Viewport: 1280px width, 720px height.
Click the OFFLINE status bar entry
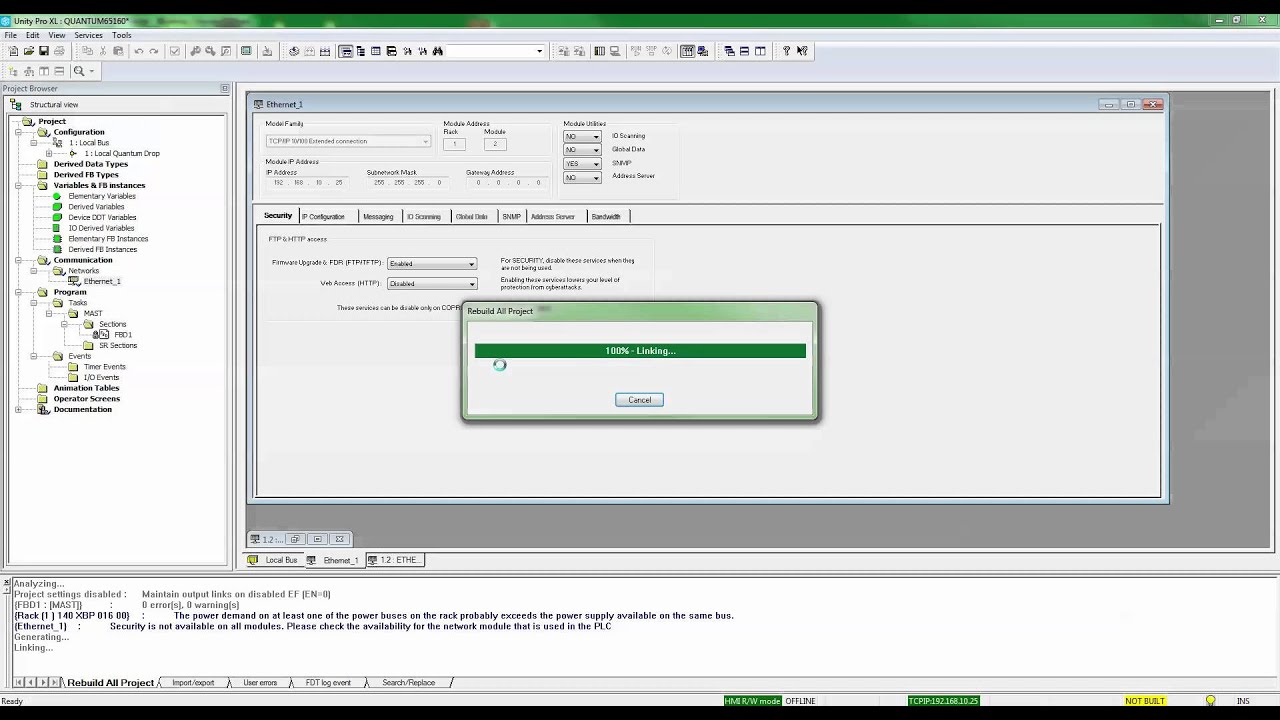coord(800,701)
